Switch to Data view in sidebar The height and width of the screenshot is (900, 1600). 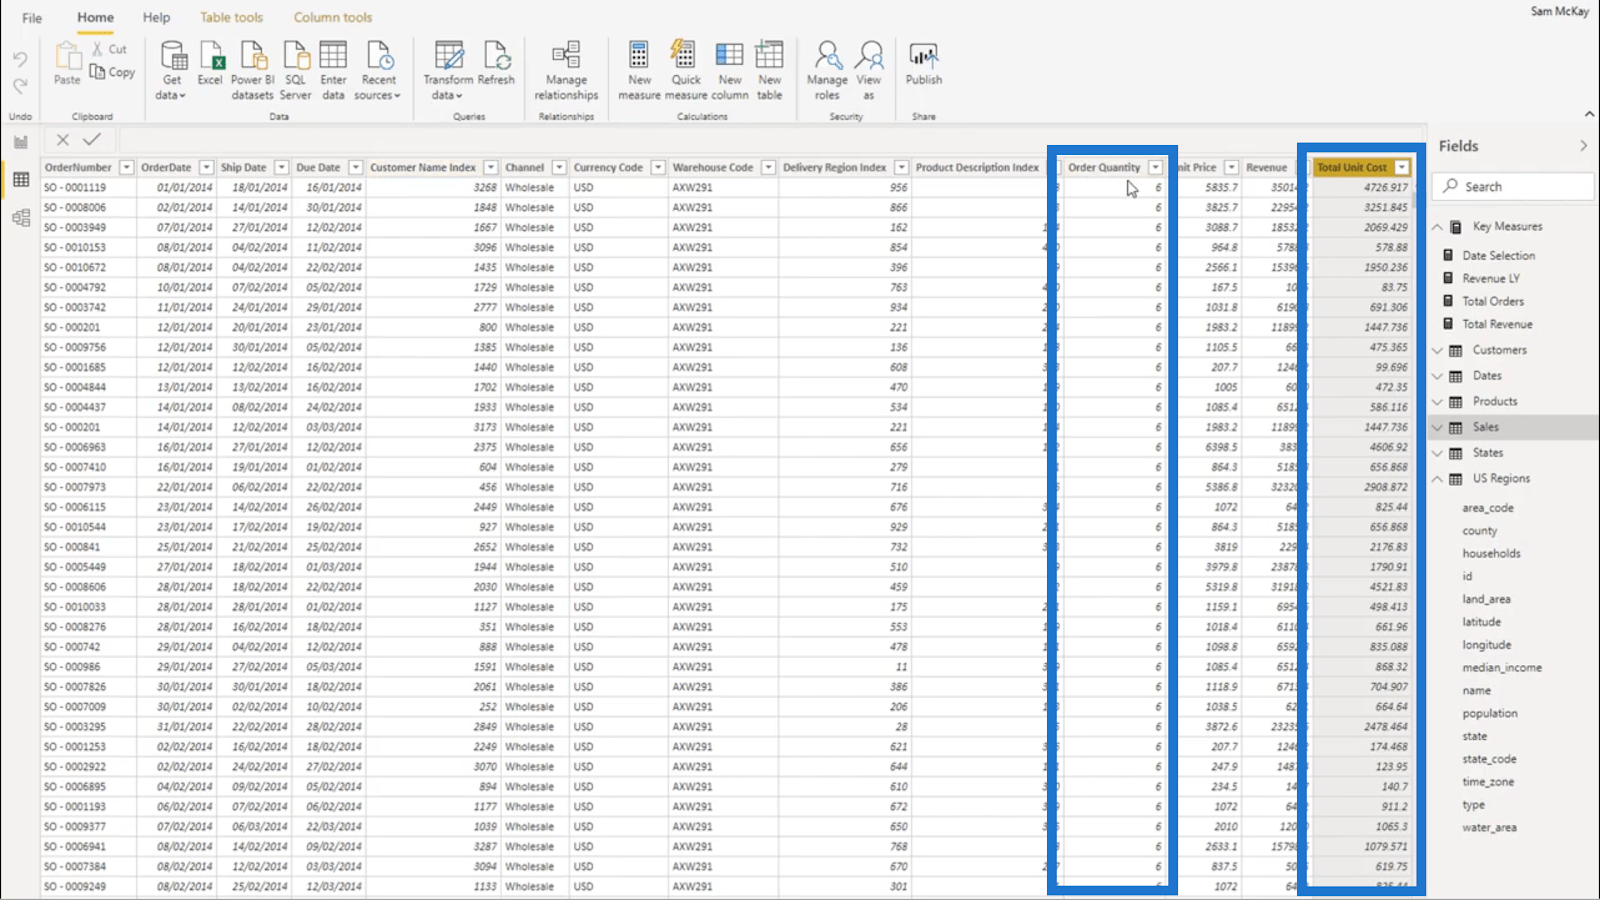21,180
